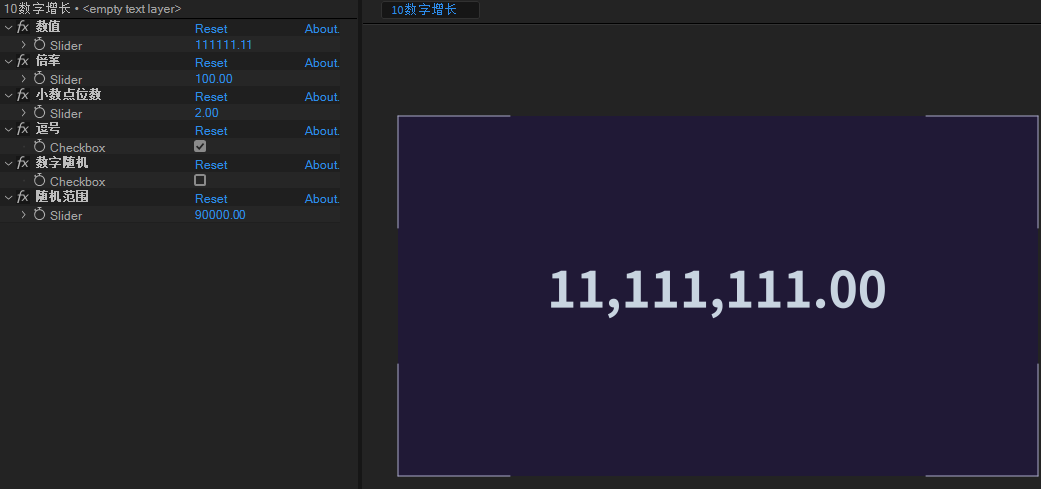
Task: Collapse the 随机范围 effect group
Action: (x=8, y=198)
